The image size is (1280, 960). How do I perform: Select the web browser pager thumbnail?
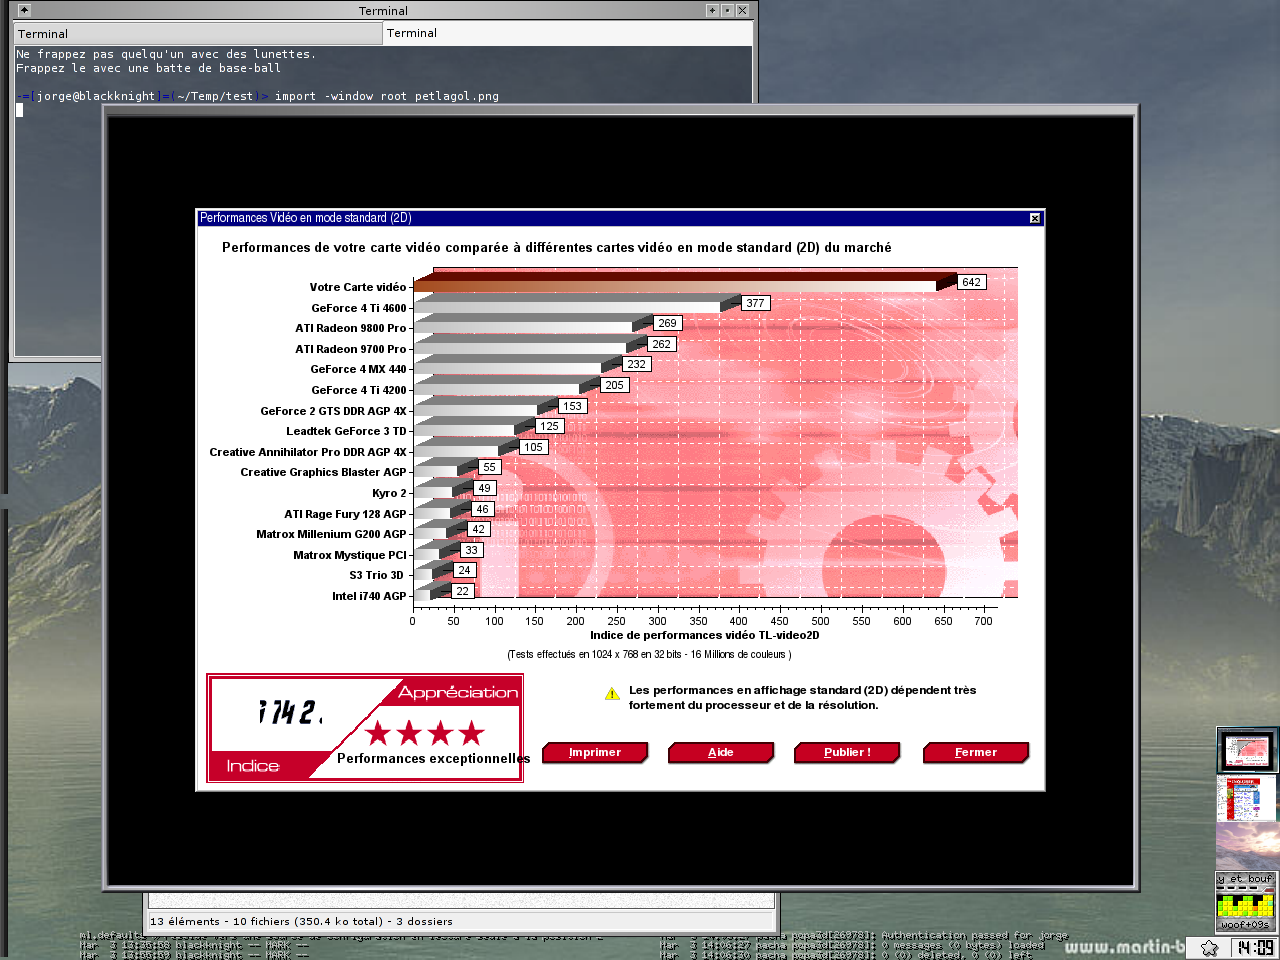point(1246,798)
